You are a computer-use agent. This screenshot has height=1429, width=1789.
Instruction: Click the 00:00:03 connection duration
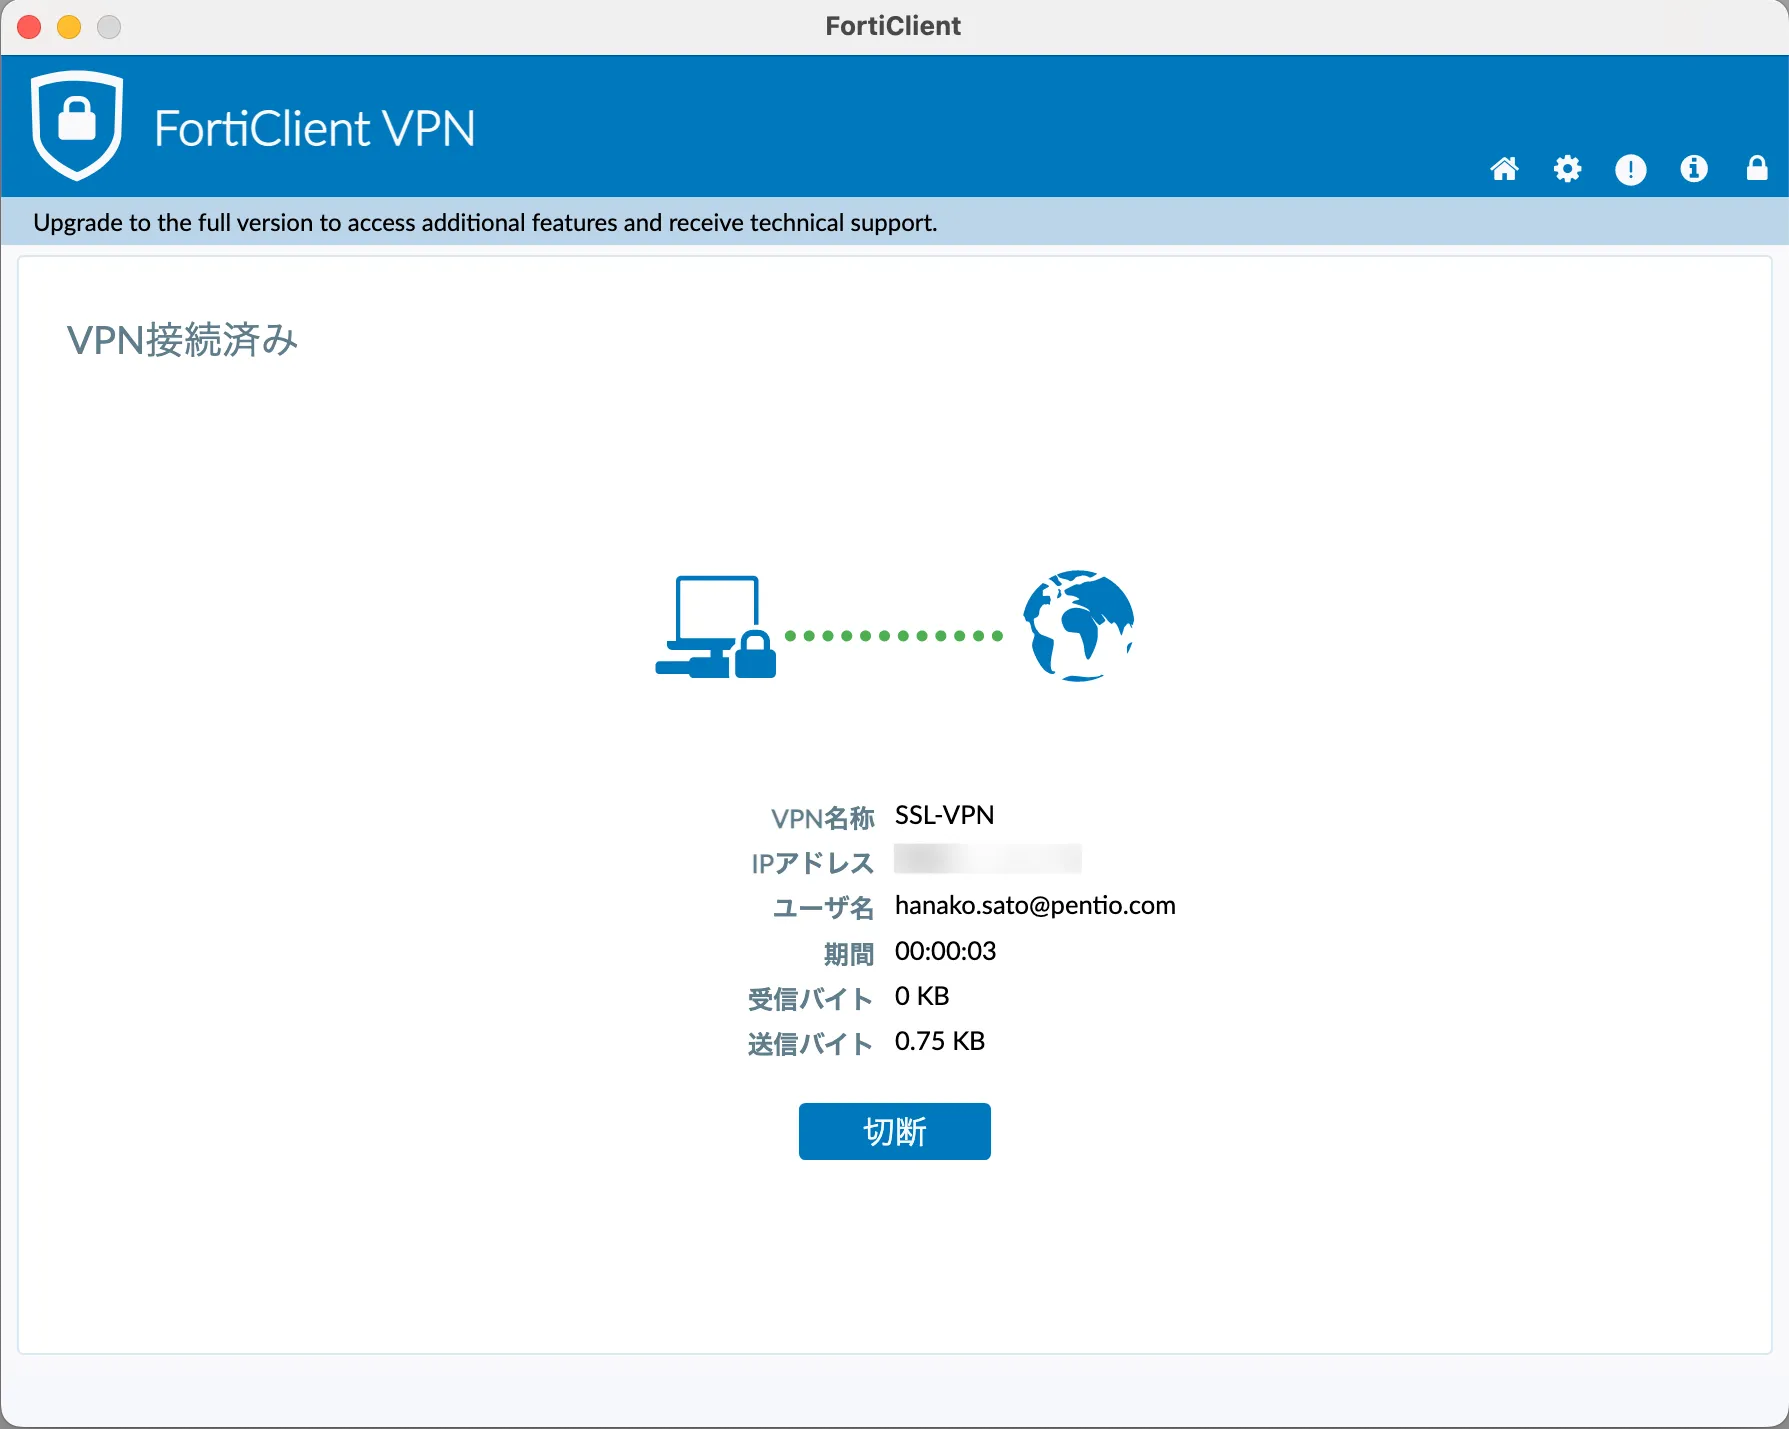click(x=945, y=951)
